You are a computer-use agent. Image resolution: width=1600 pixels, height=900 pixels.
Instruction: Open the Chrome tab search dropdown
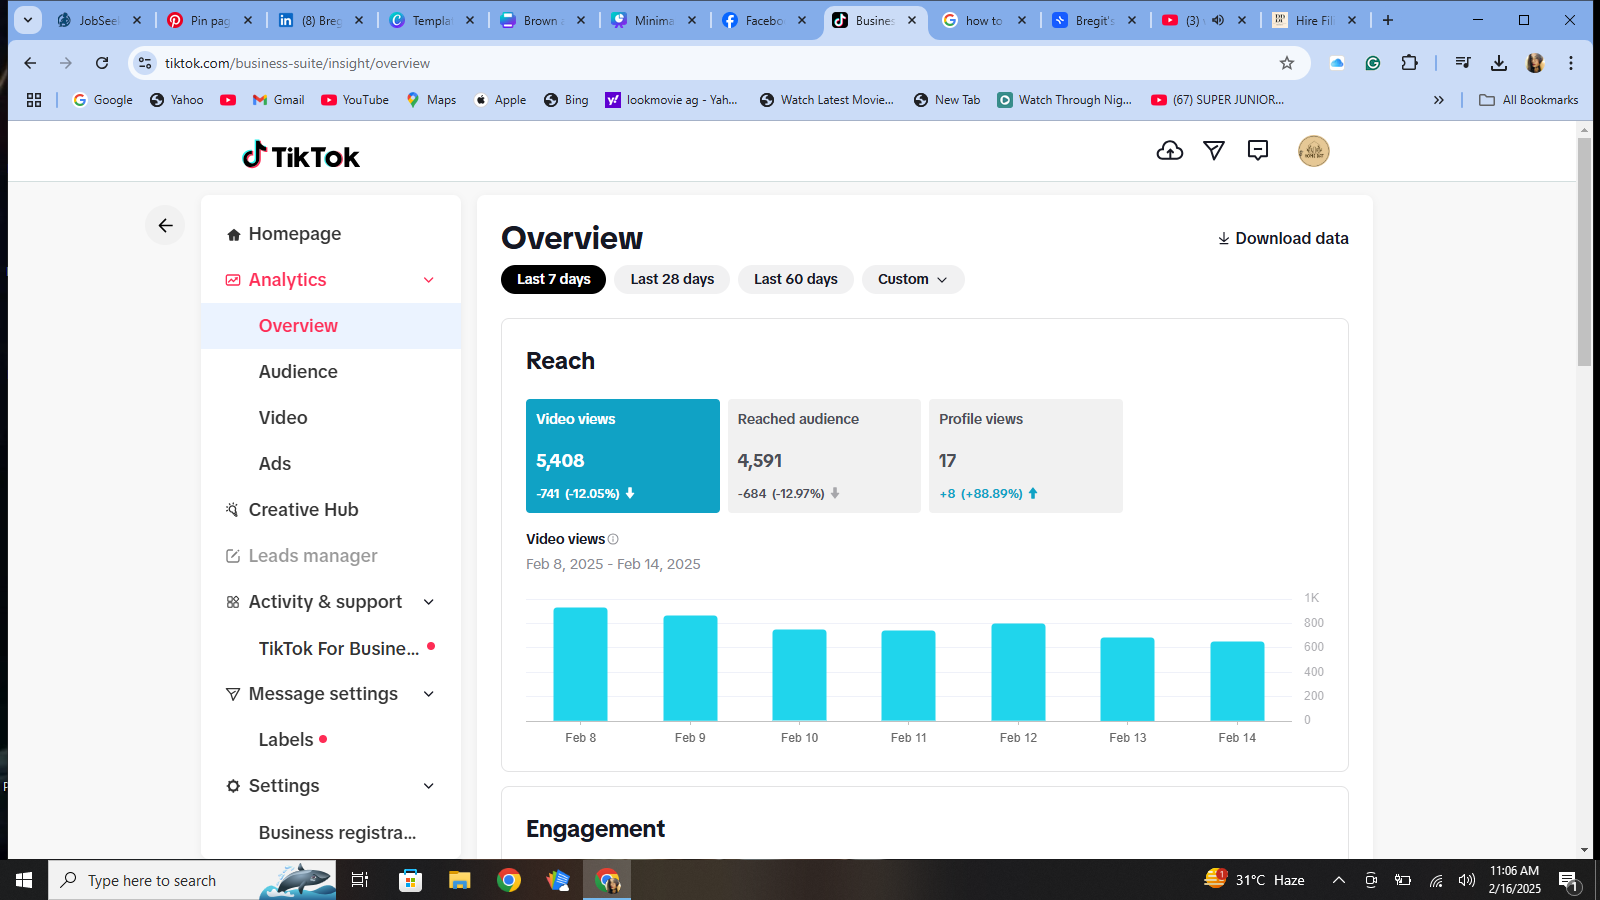point(28,20)
